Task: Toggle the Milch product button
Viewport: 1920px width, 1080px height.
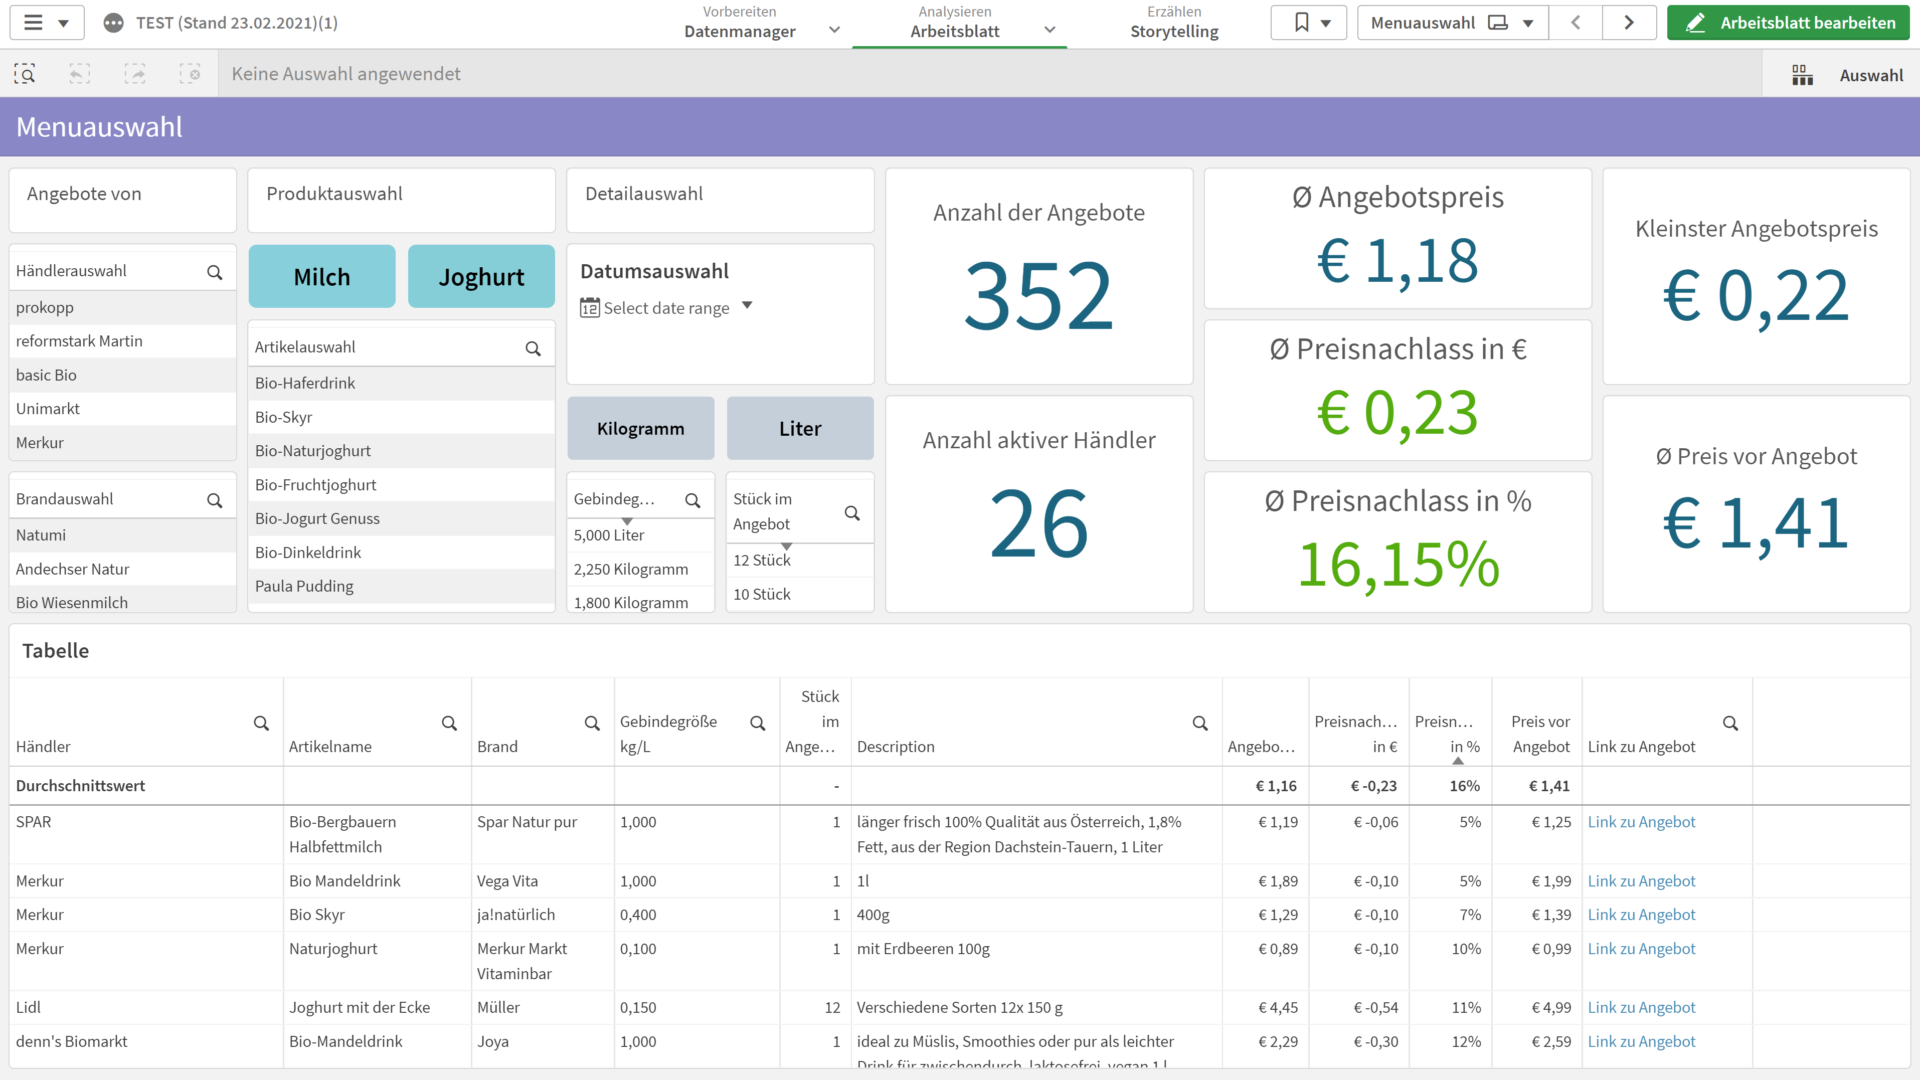Action: point(322,277)
